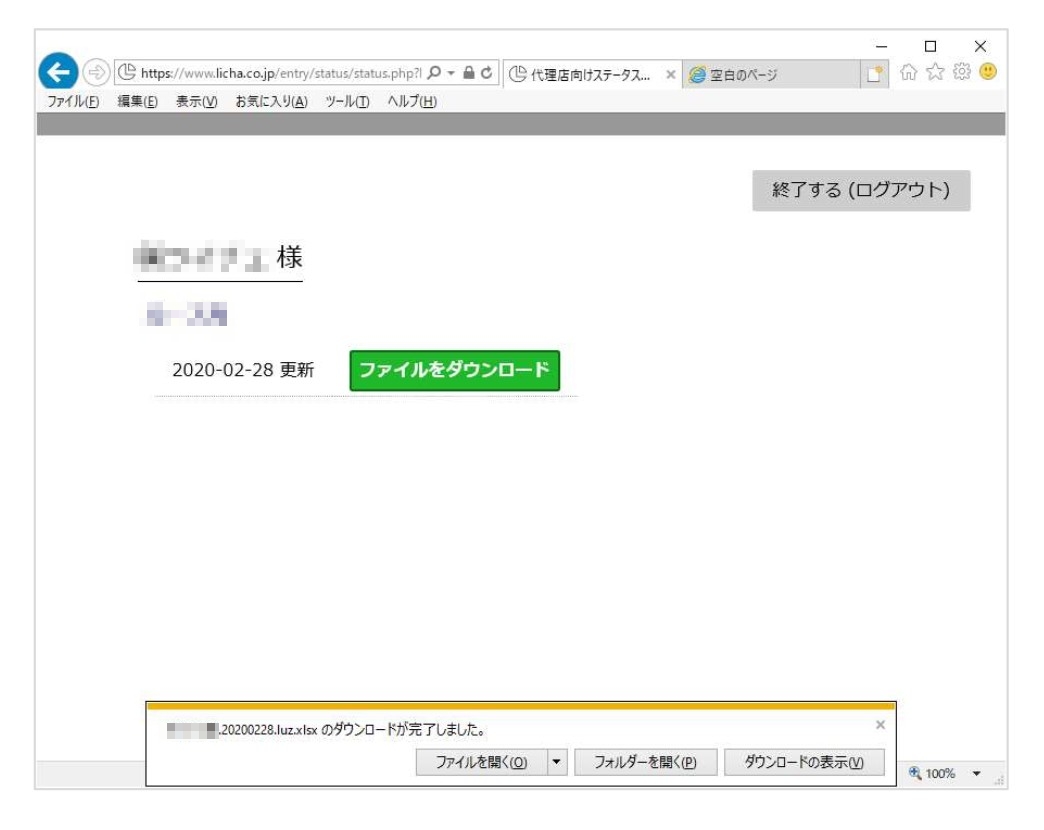
Task: Dismiss the download notification bar
Action: point(880,725)
